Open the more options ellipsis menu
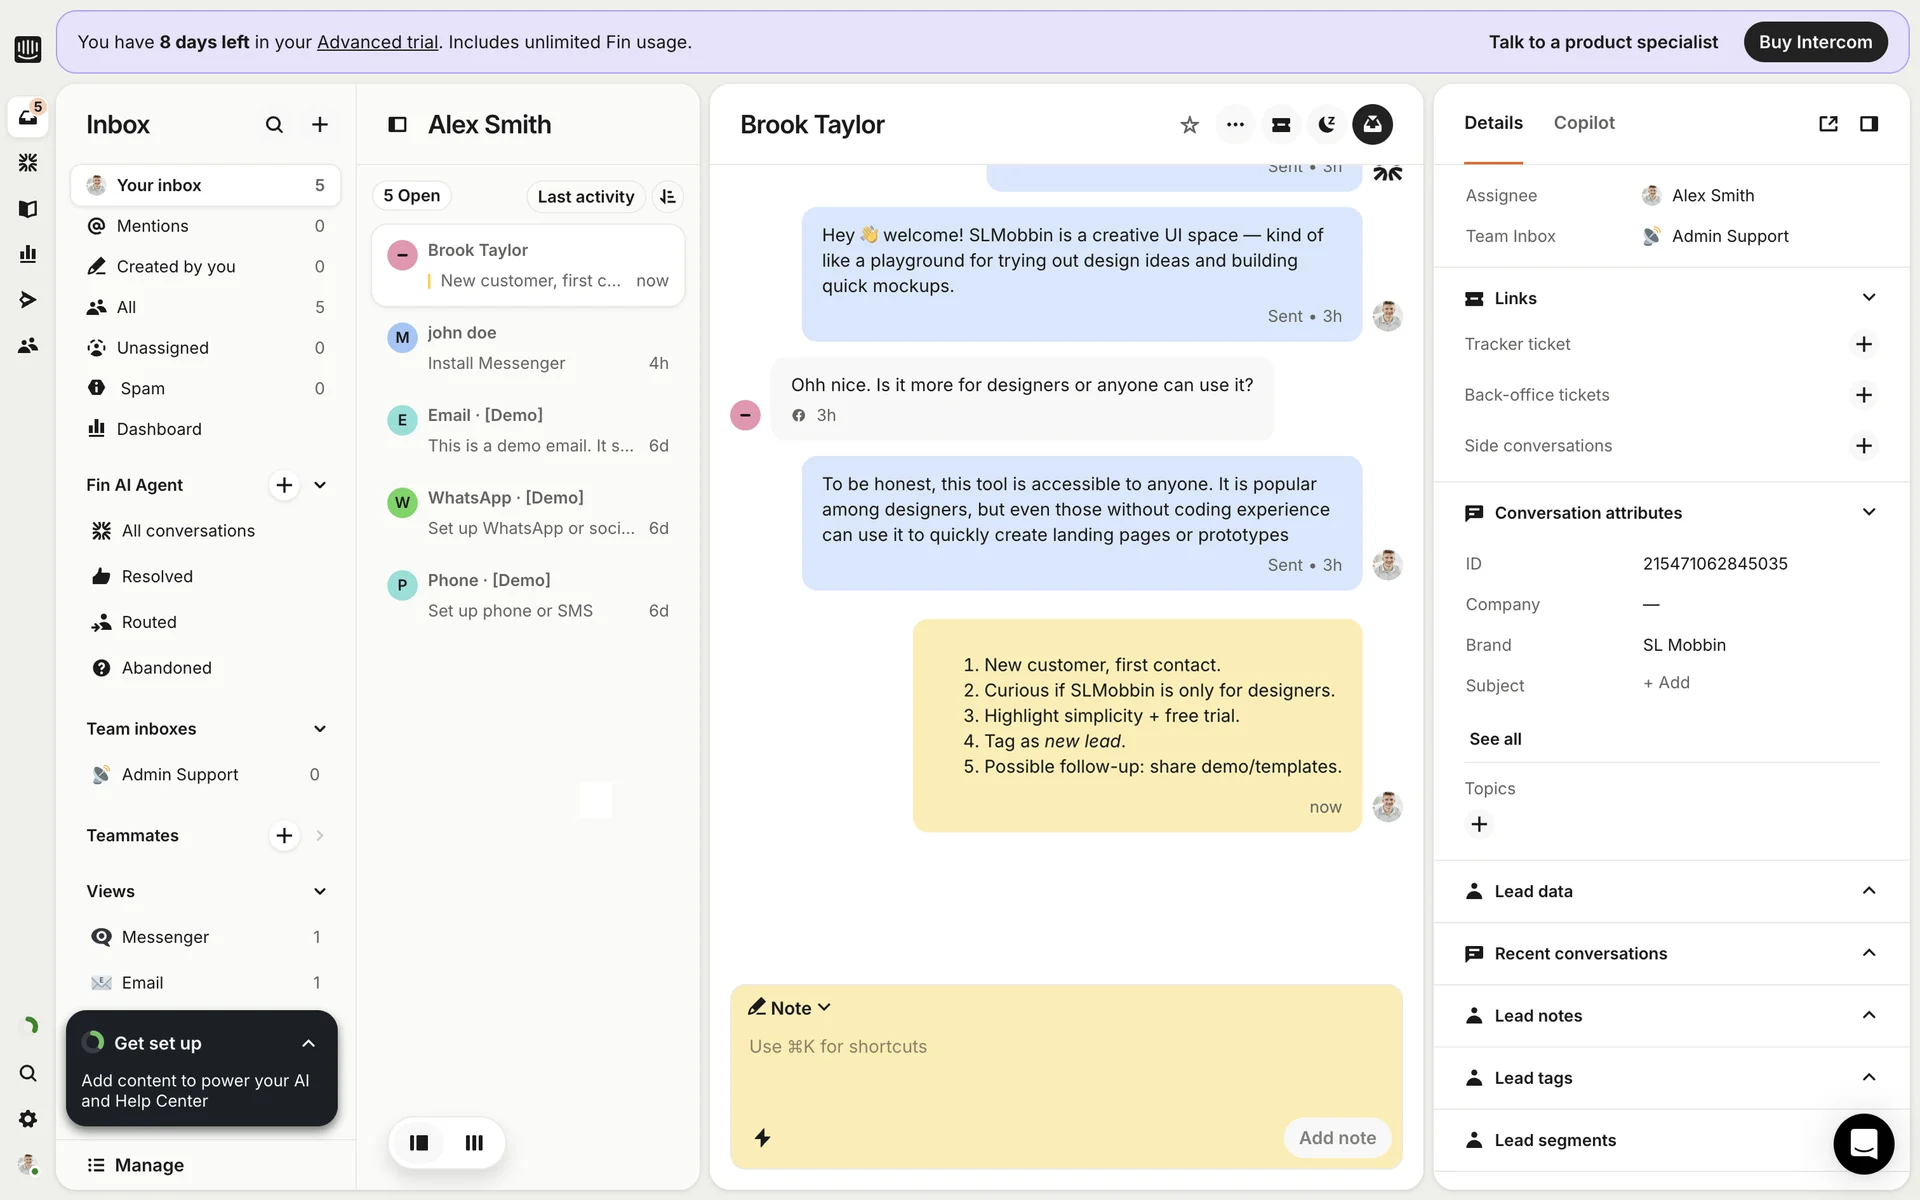 pos(1235,125)
